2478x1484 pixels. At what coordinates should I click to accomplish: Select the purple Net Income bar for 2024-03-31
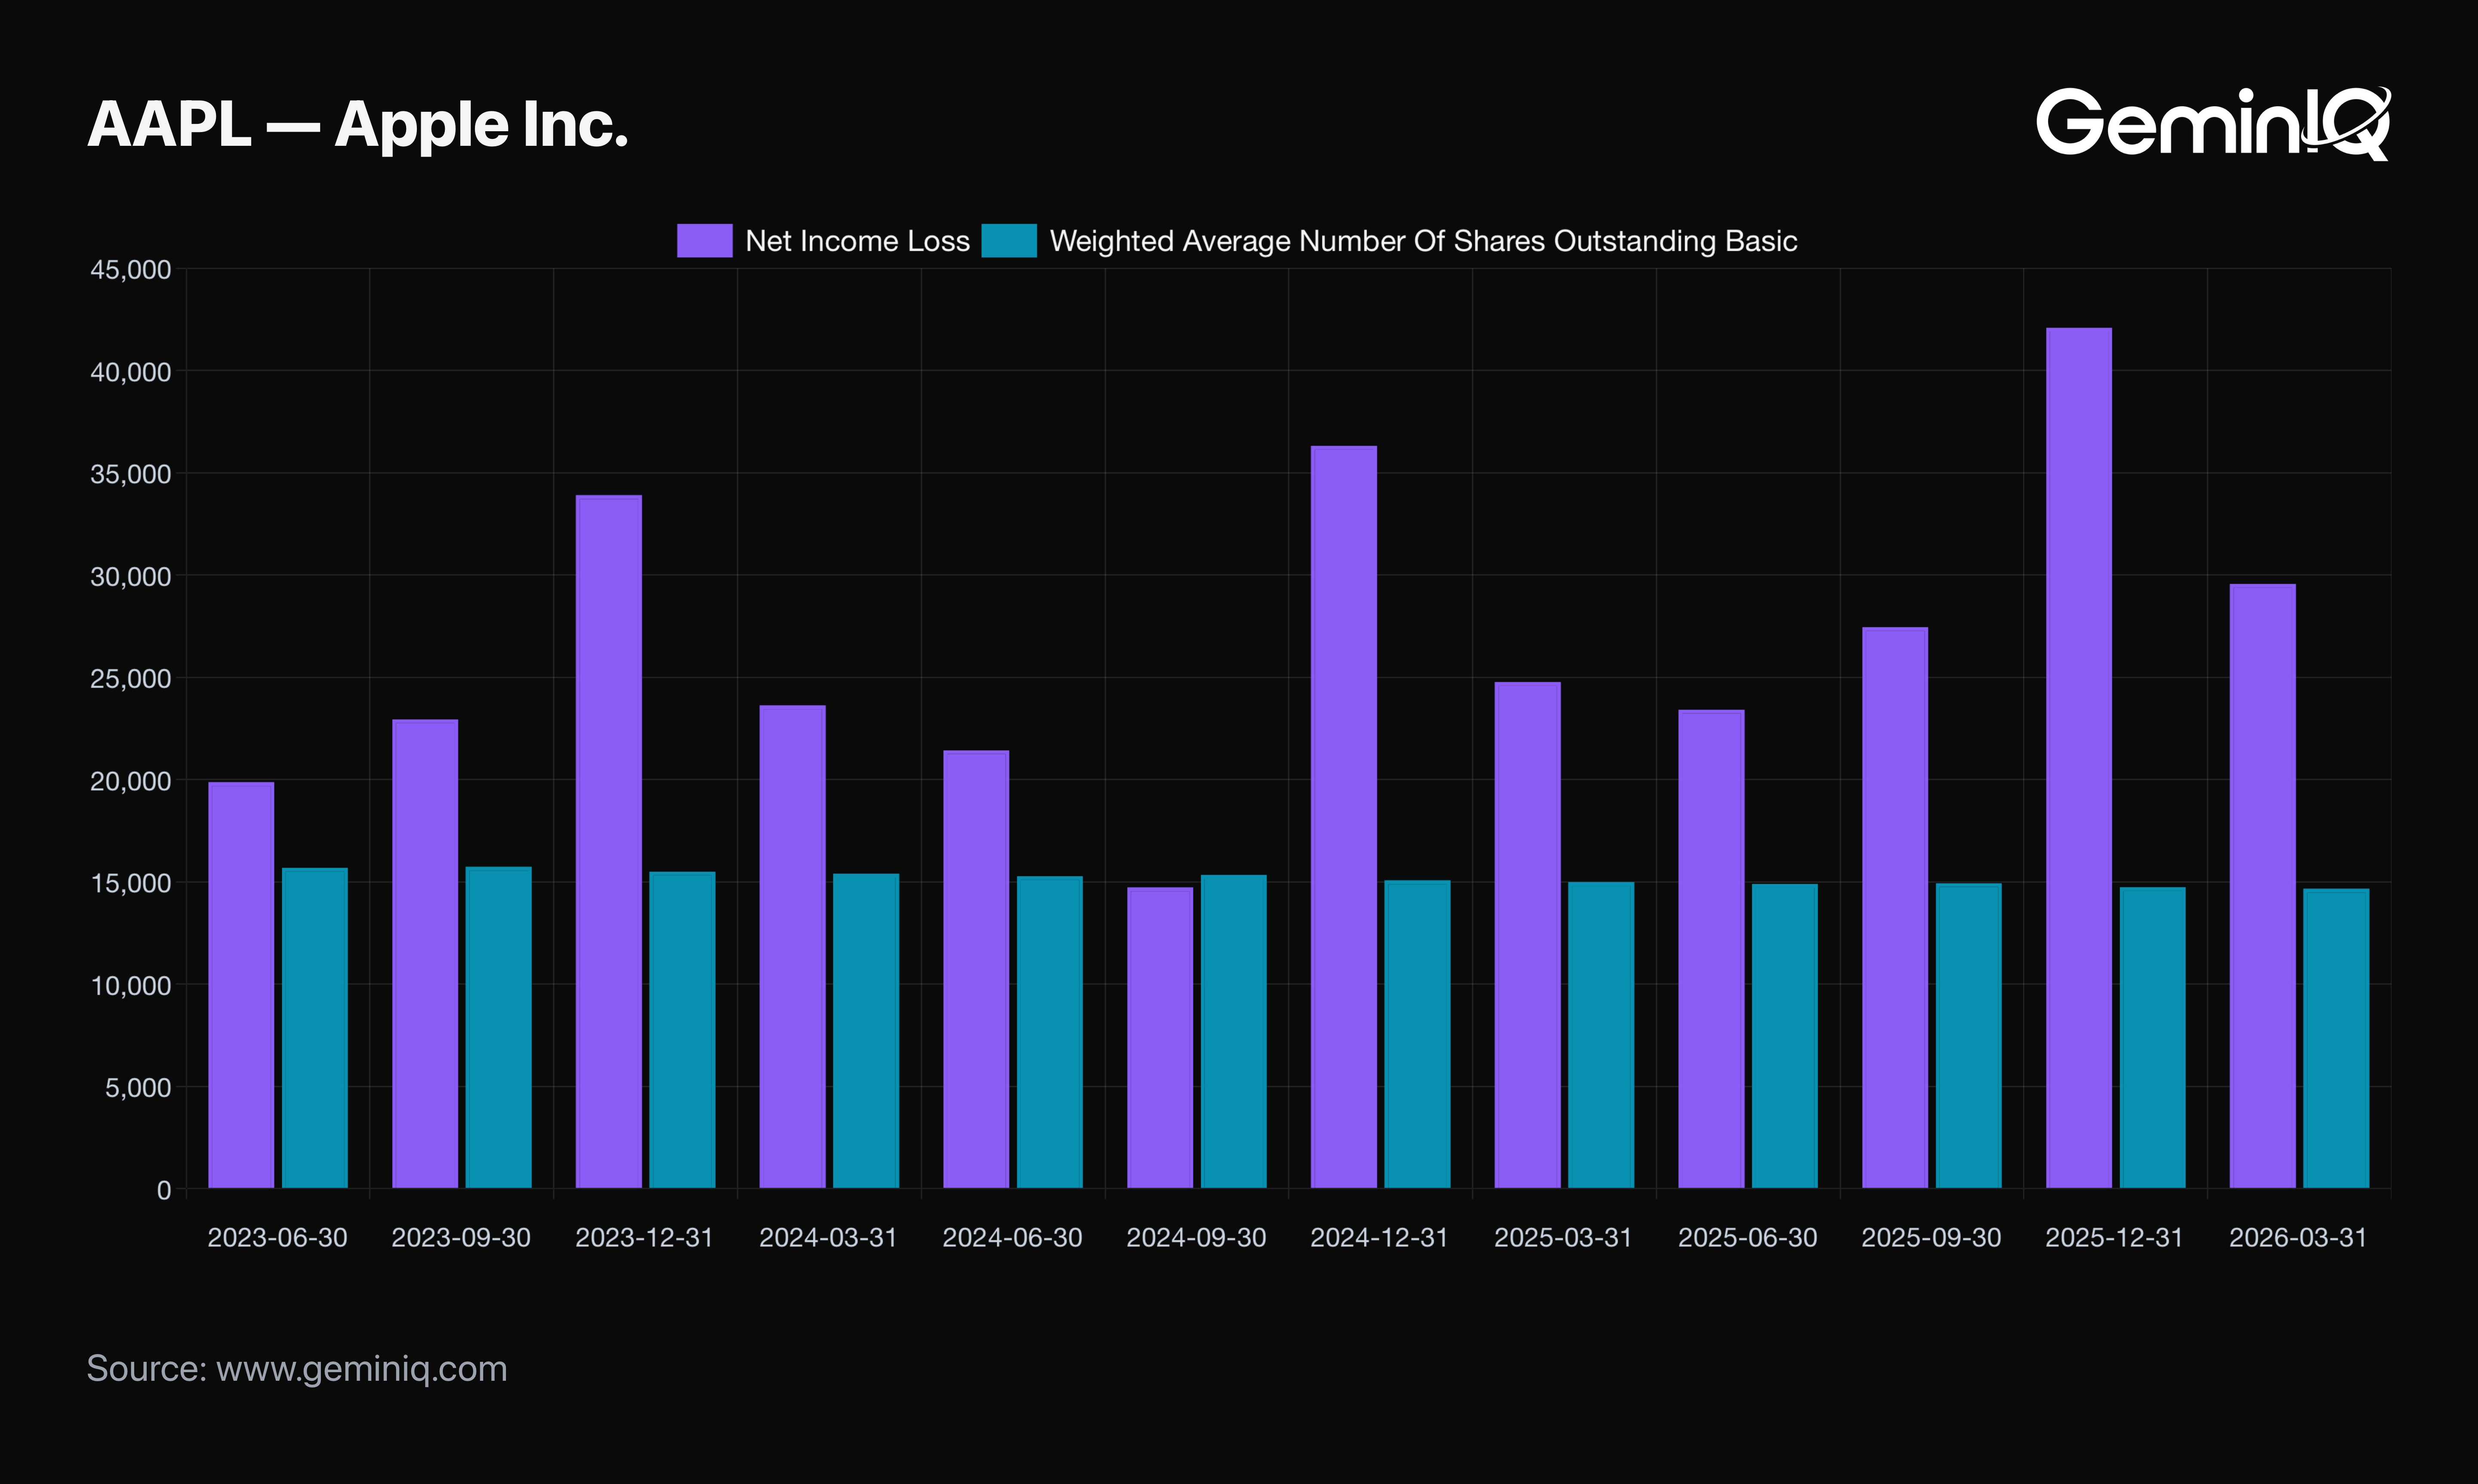[x=793, y=947]
